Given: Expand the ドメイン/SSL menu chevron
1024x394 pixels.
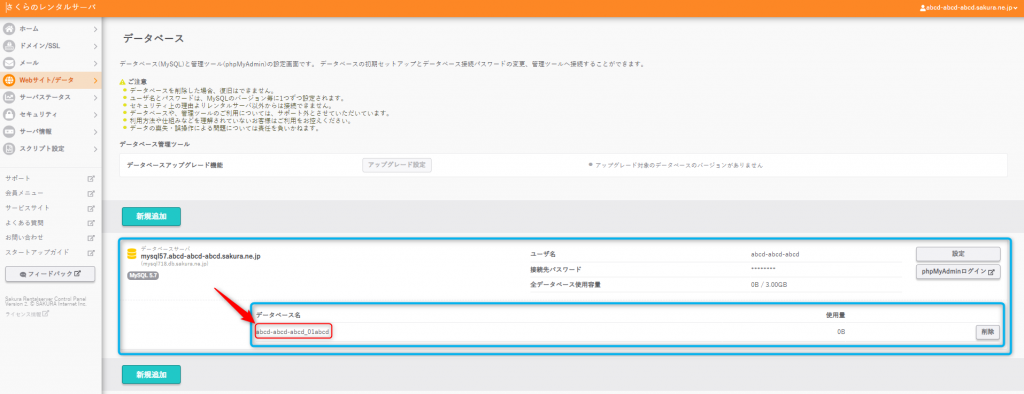Looking at the screenshot, I should point(95,46).
